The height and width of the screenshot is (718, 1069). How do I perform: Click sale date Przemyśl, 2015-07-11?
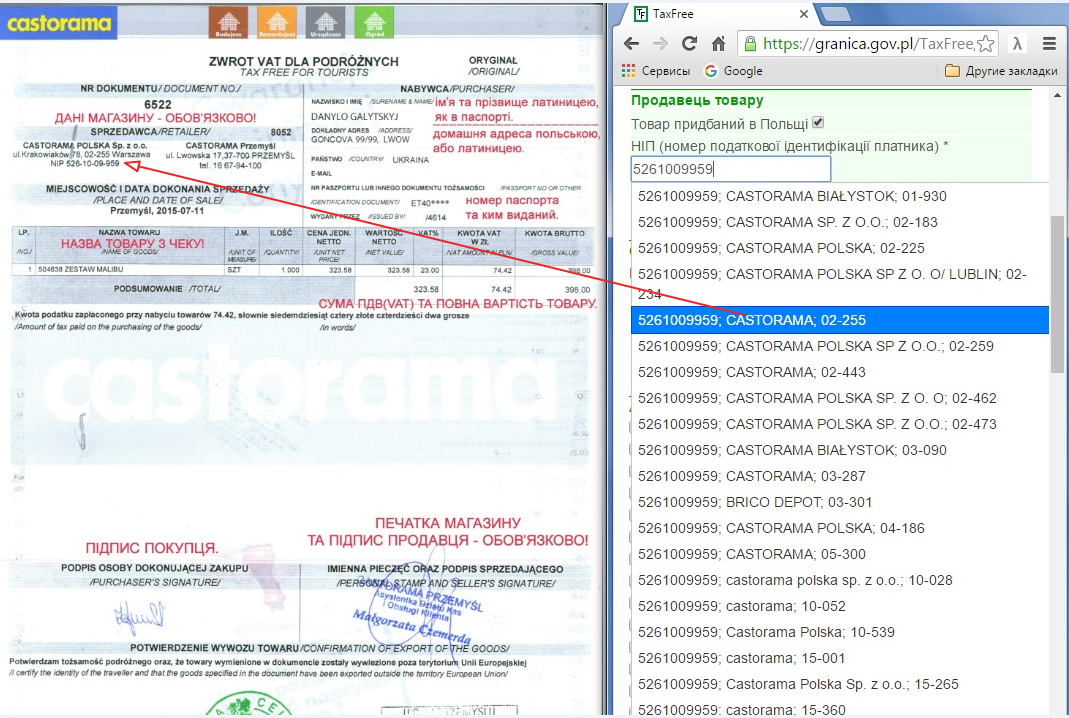pyautogui.click(x=157, y=211)
